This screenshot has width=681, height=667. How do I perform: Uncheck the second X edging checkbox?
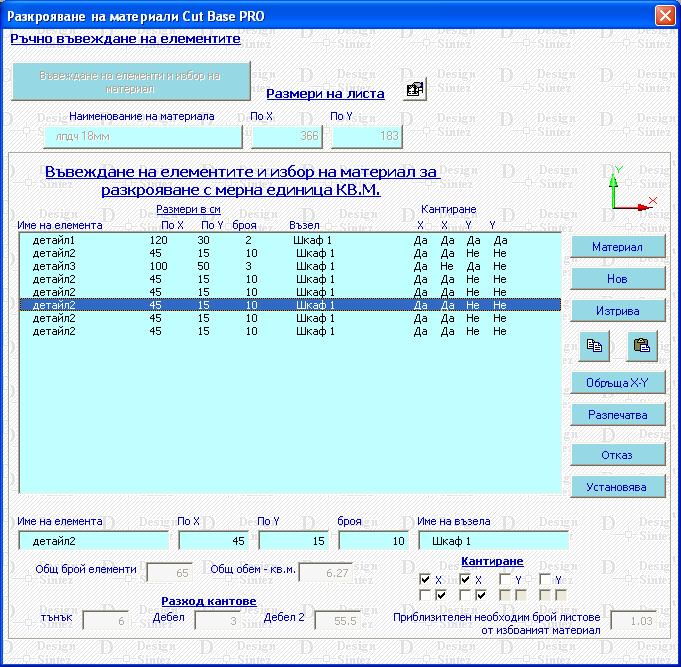click(465, 579)
